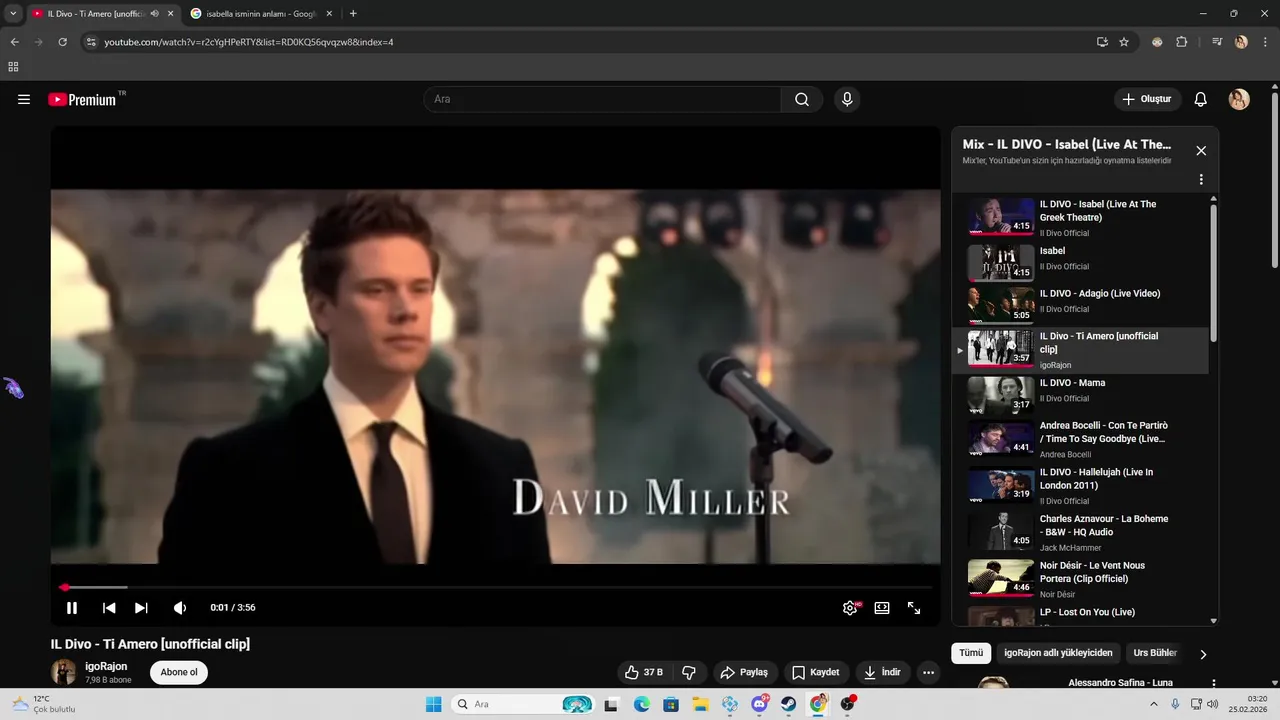This screenshot has height=720, width=1280.
Task: Save video with Kaydet button
Action: (816, 672)
